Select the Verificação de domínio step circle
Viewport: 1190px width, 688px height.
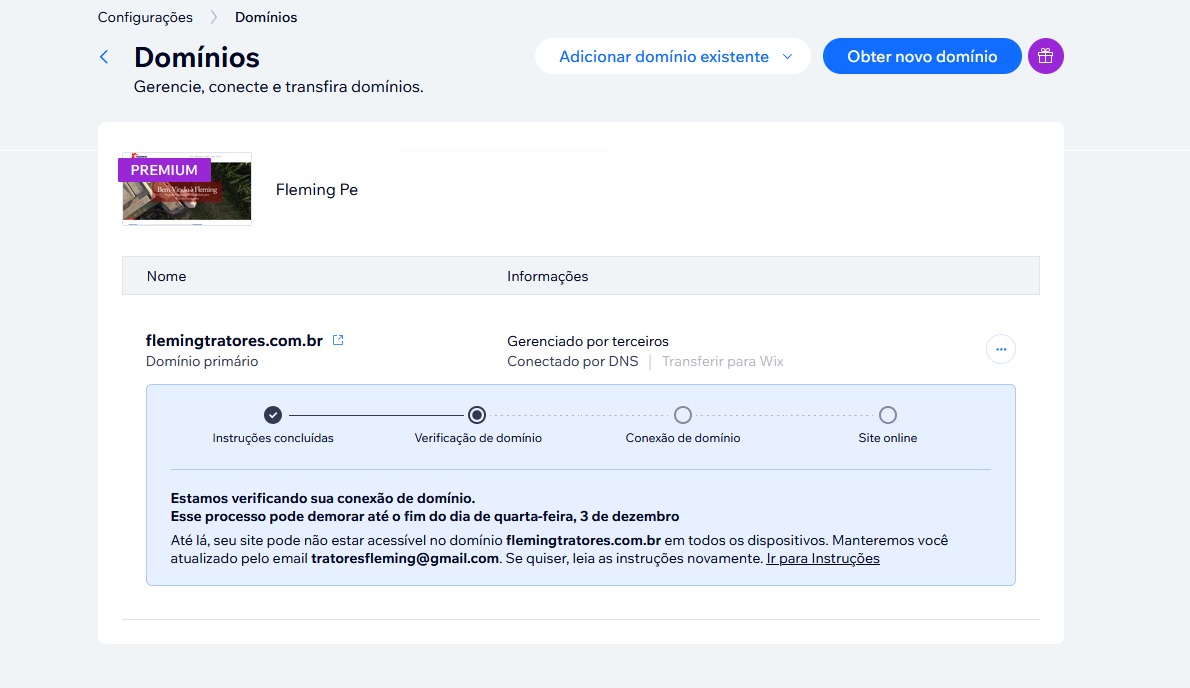(477, 415)
